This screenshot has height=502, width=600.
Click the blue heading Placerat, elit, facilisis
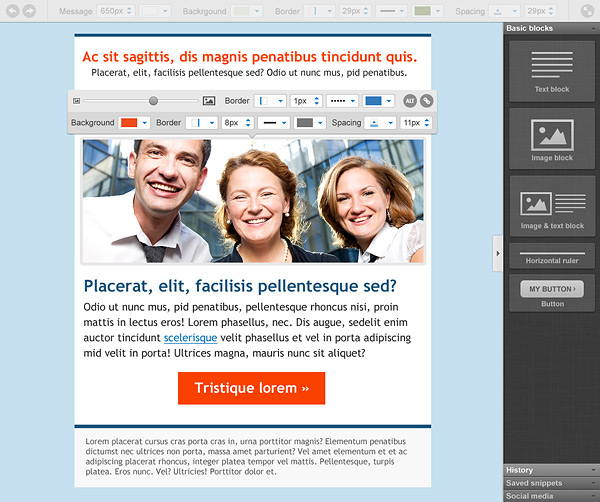point(240,286)
